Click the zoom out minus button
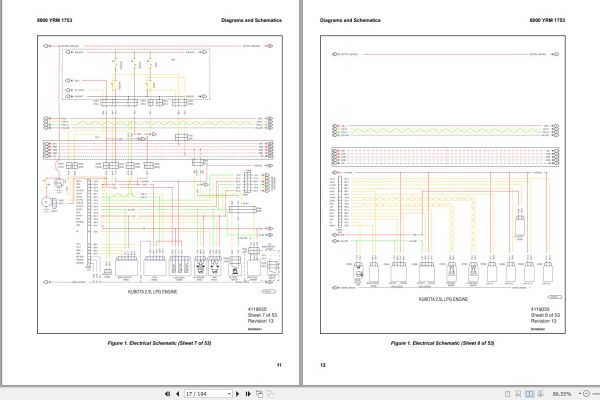 (x=587, y=393)
